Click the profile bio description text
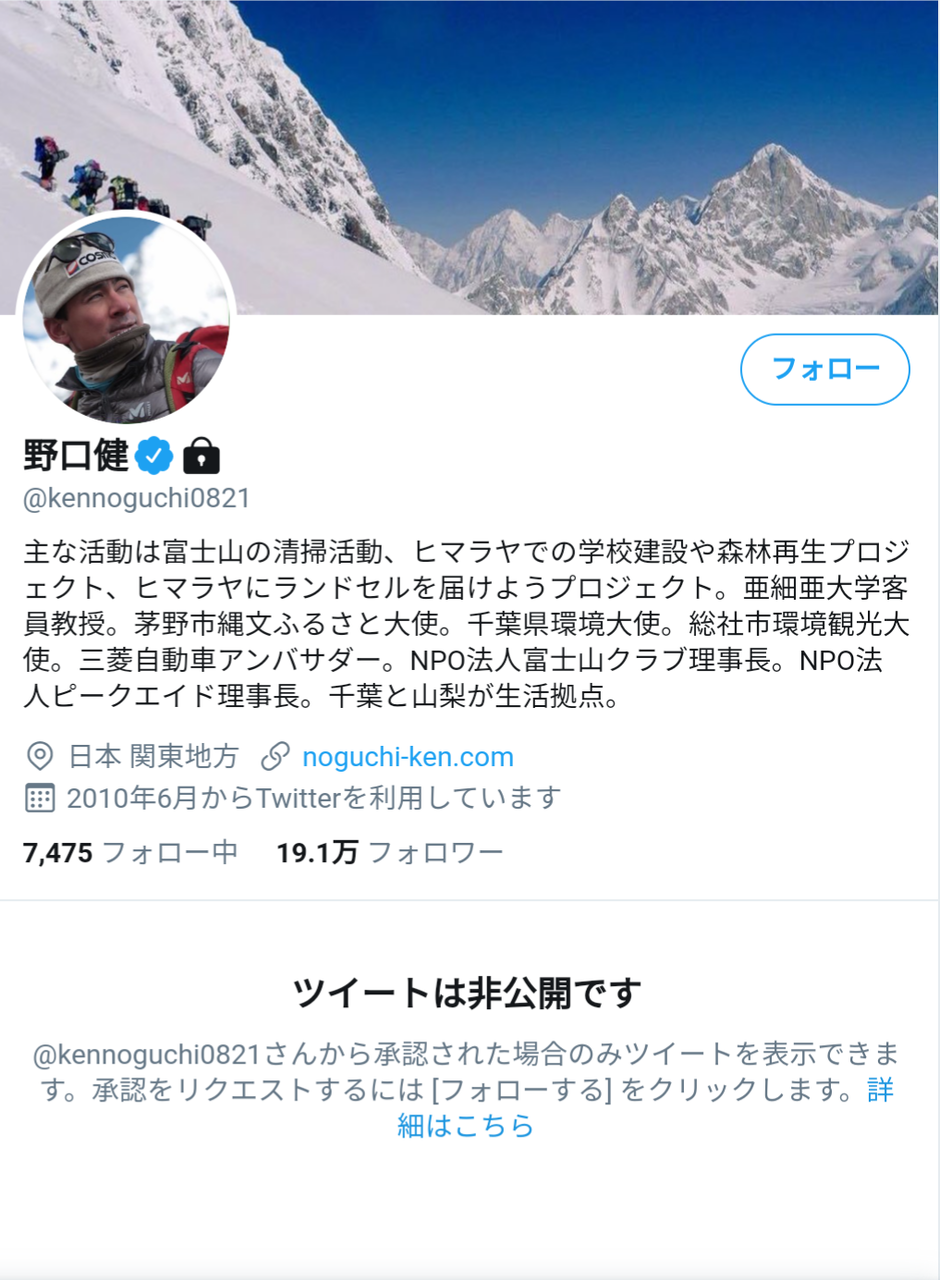 point(466,624)
